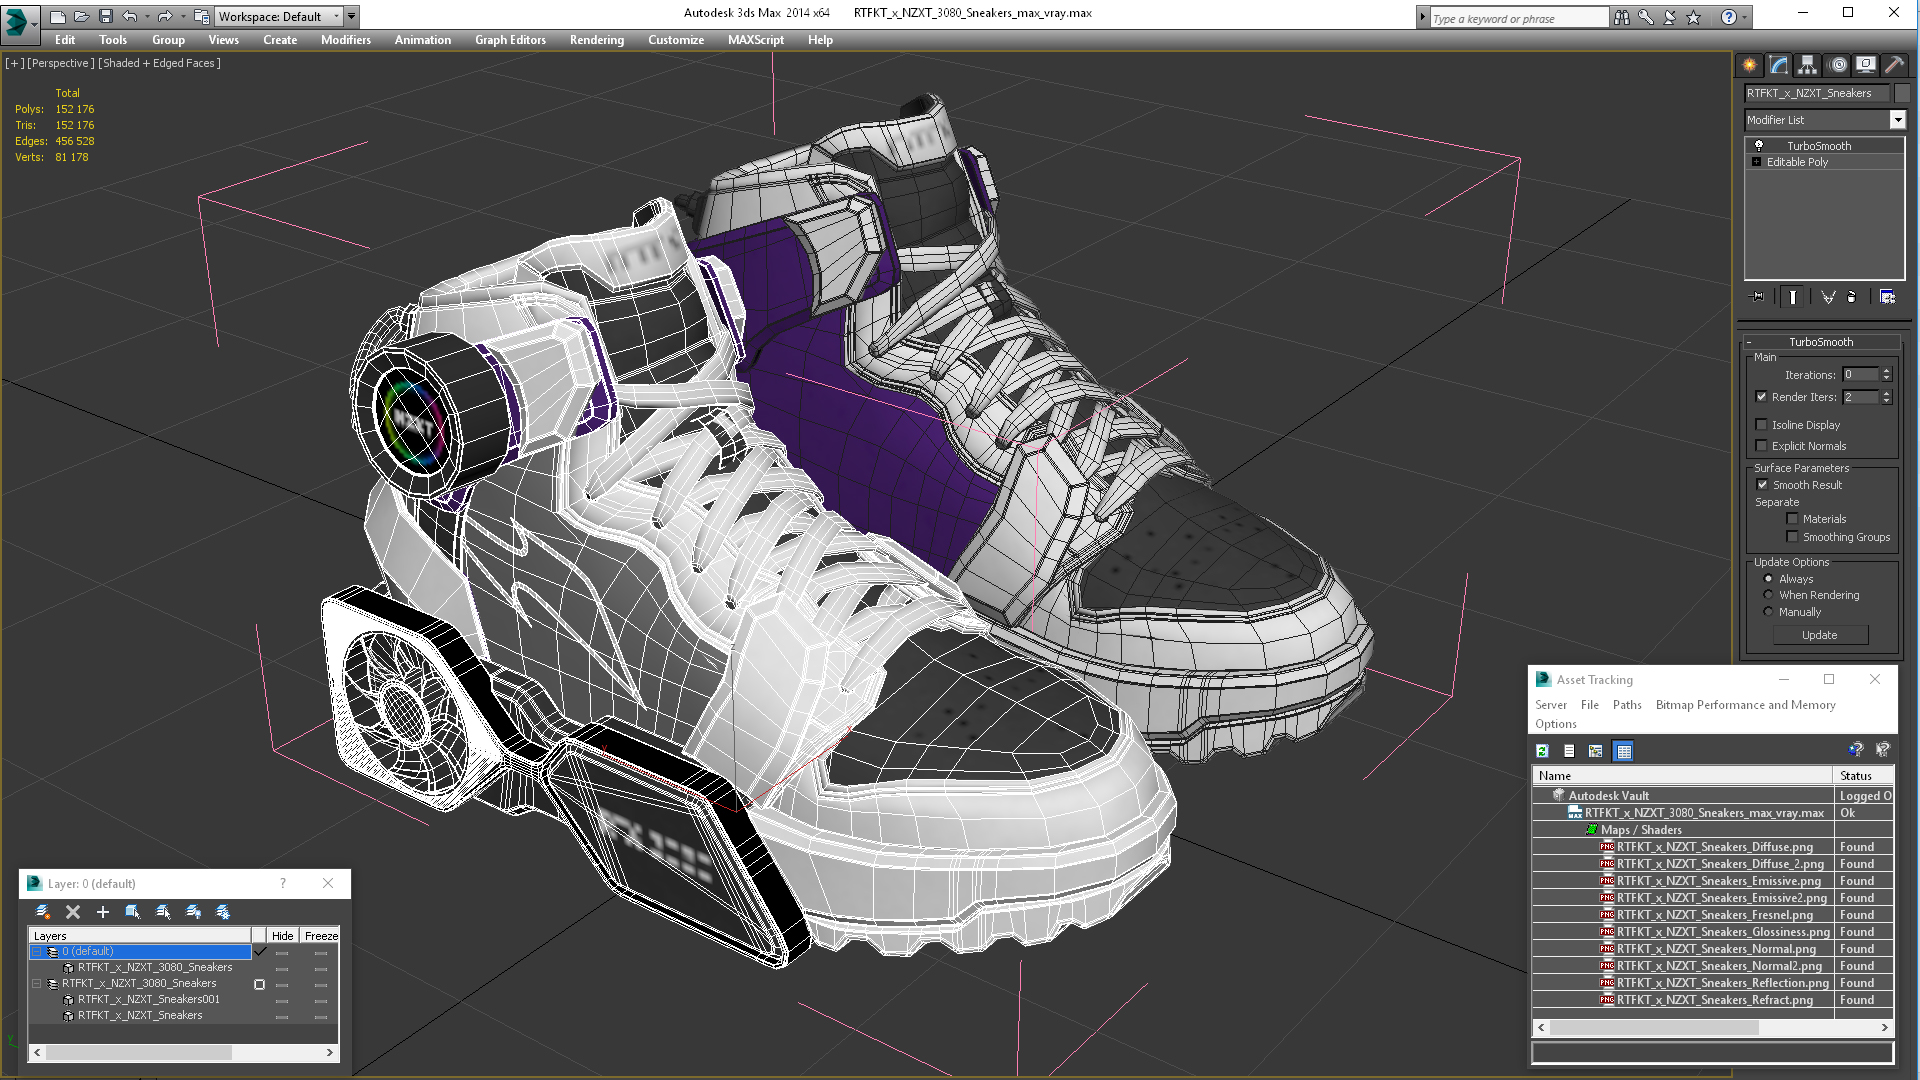Click Add Selected Objects plus icon

102,912
